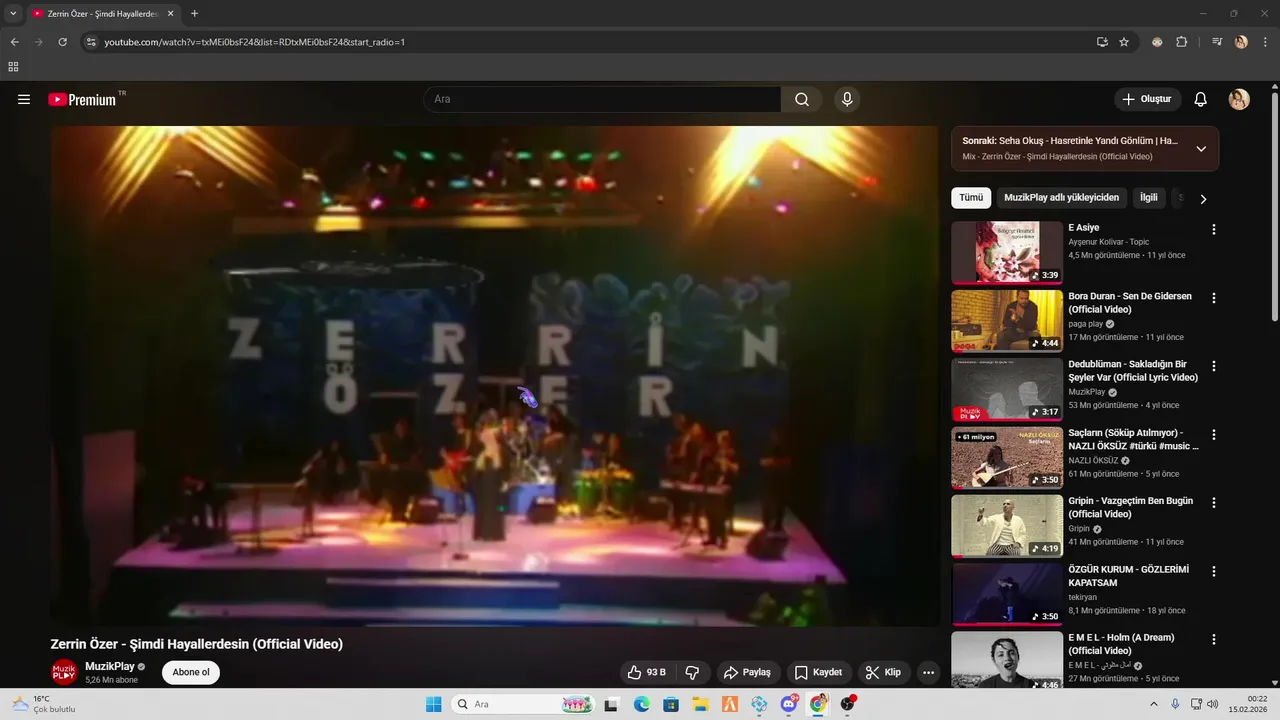The height and width of the screenshot is (720, 1280).
Task: Click the search magnifier button
Action: [x=802, y=99]
